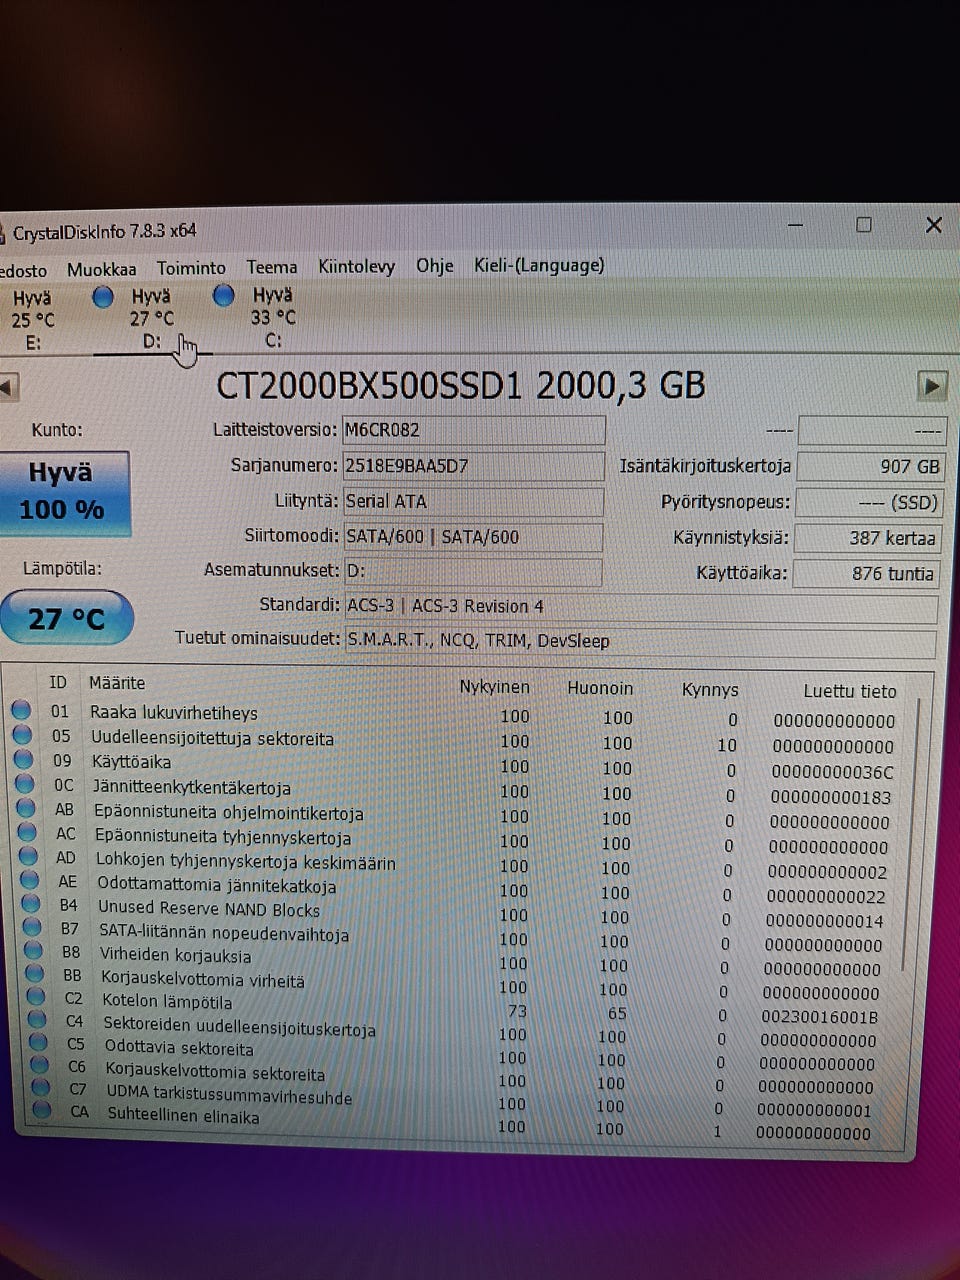This screenshot has width=960, height=1280.
Task: Click the serial number field 2518E9BAA5D7
Action: point(473,466)
